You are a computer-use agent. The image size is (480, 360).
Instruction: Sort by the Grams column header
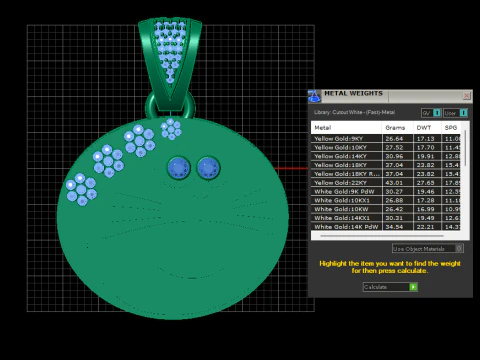[x=397, y=128]
